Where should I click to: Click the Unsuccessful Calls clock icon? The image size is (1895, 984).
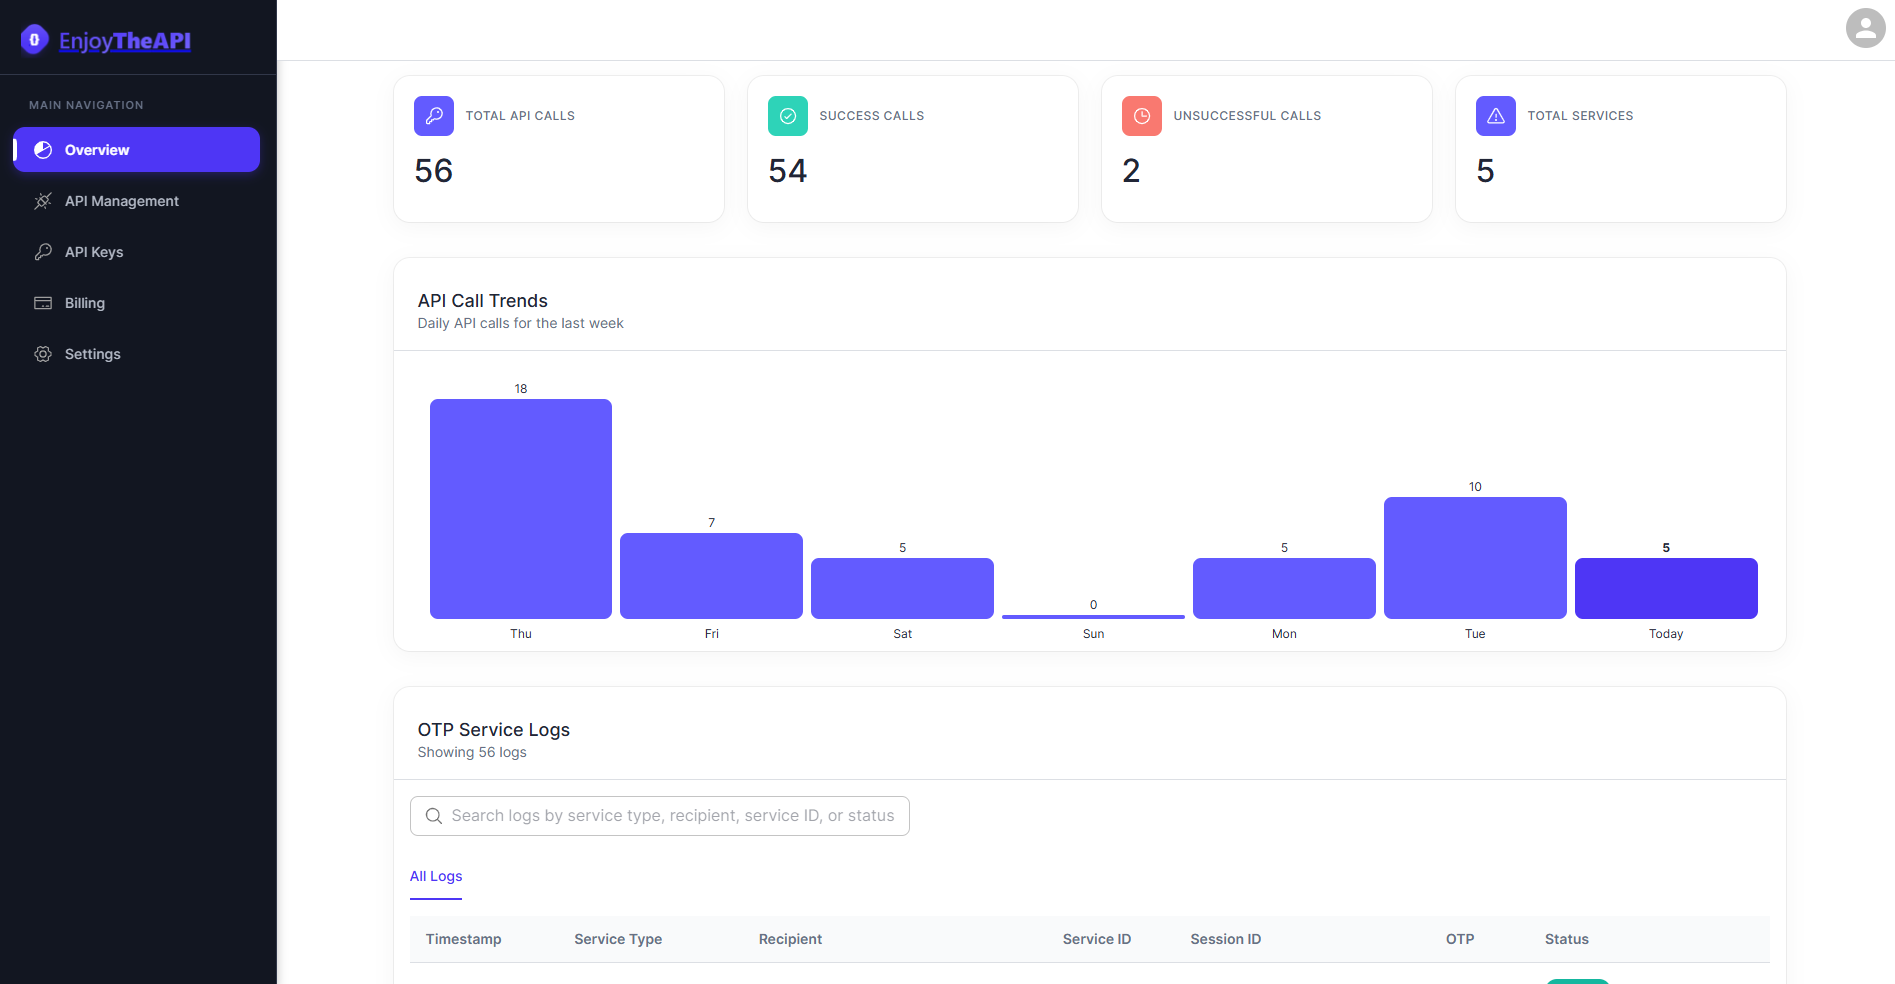pos(1141,116)
